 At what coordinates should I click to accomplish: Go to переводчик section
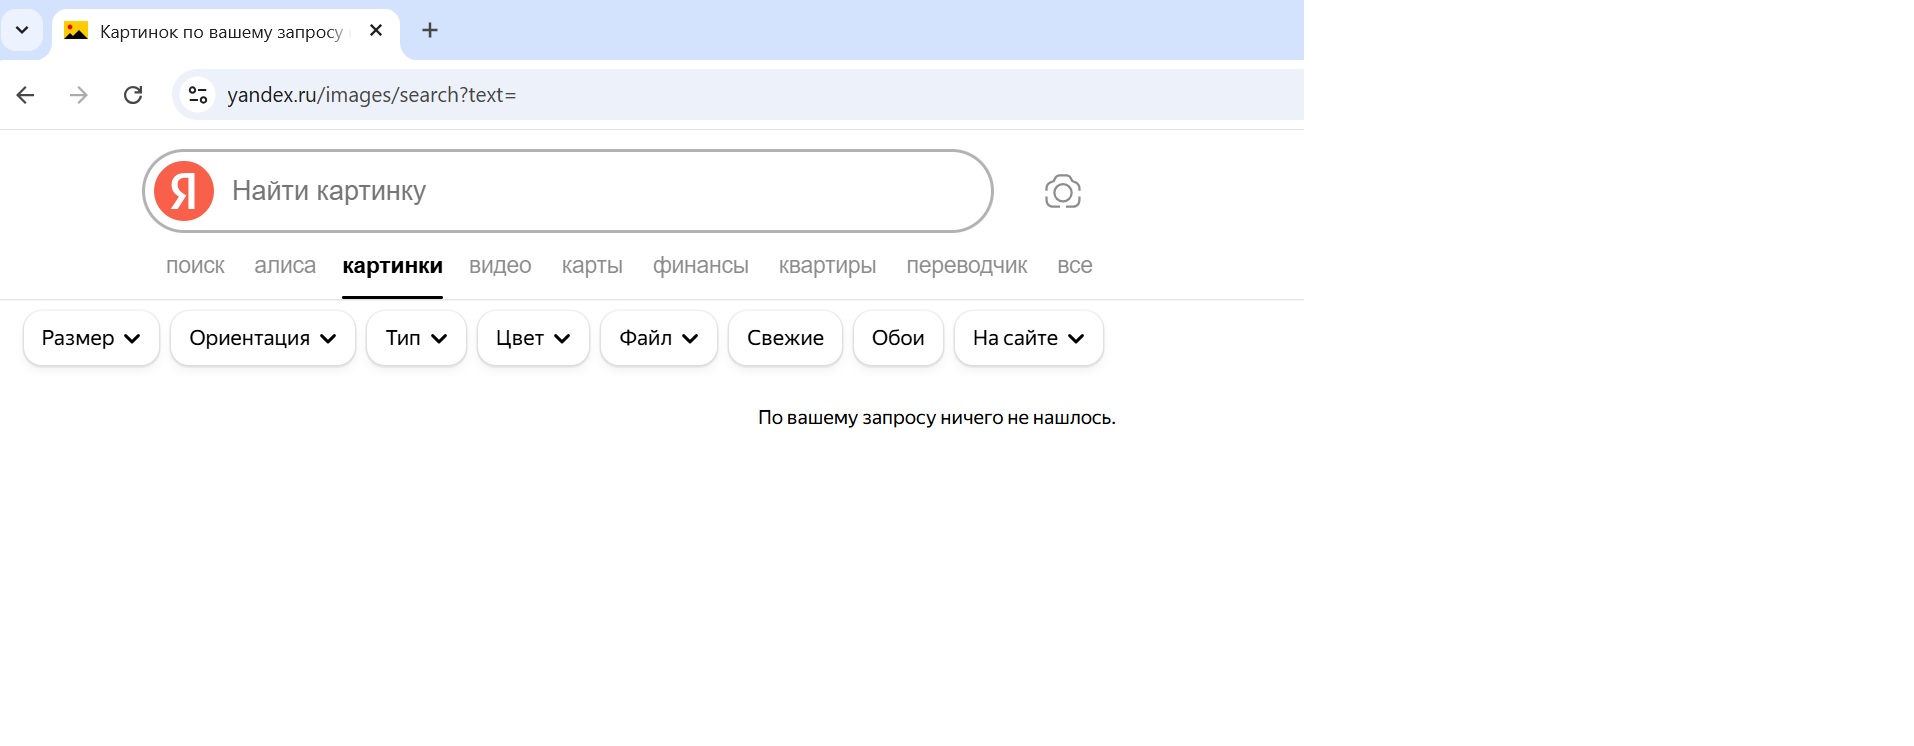[x=966, y=266]
